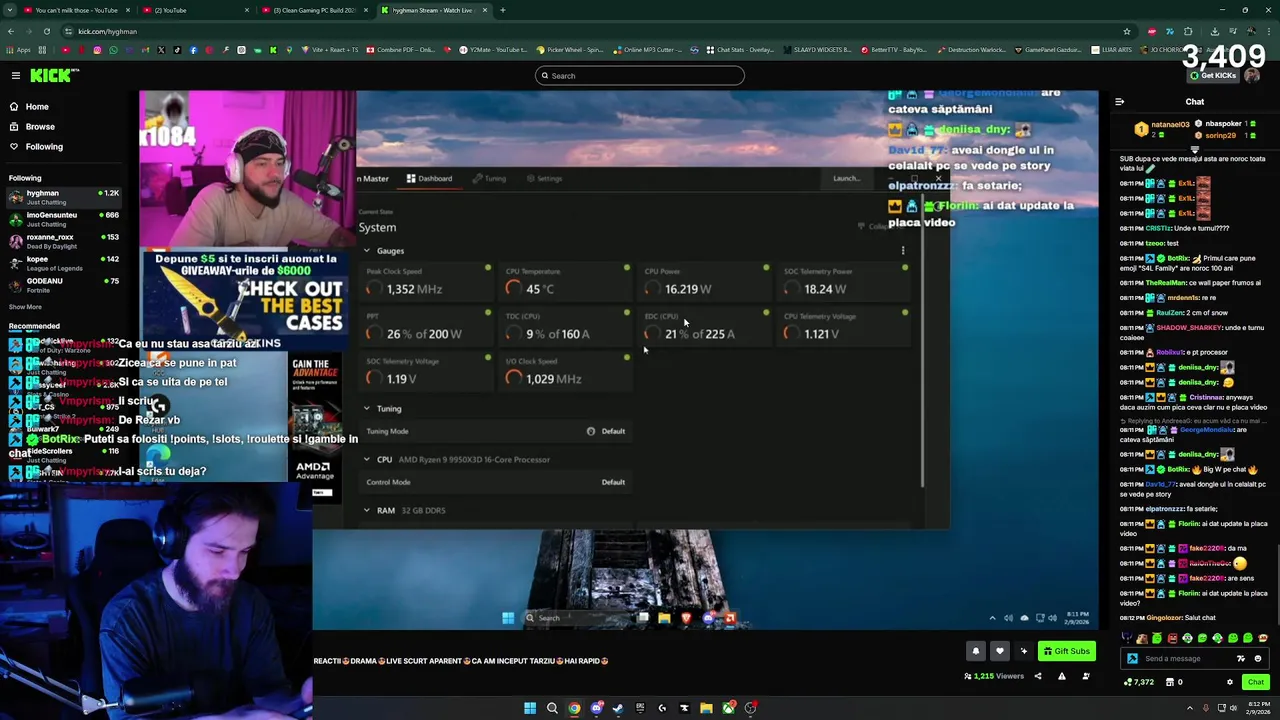This screenshot has width=1280, height=720.
Task: Open browser downloads icon
Action: (1214, 31)
